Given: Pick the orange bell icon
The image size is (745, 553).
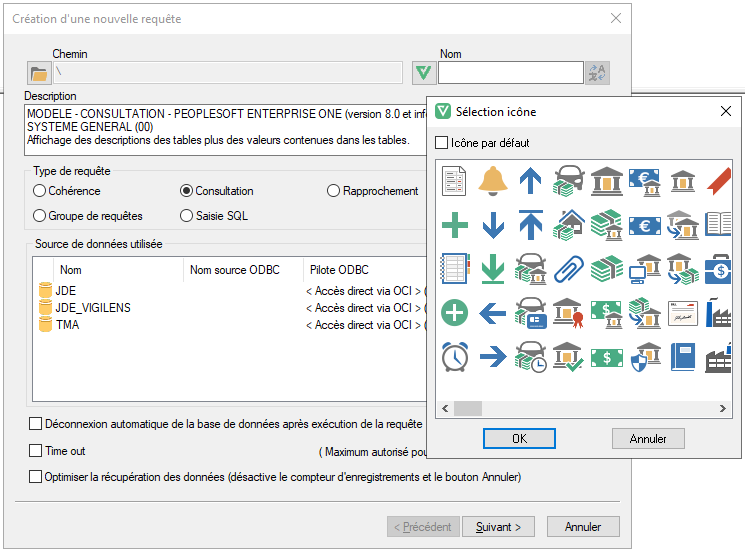Looking at the screenshot, I should pos(492,181).
